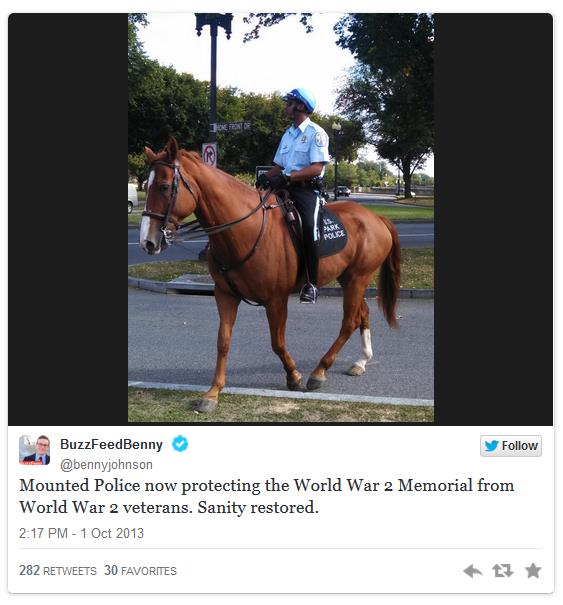This screenshot has width=563, height=605.
Task: Open the BuzzFeedBenny display name link
Action: [x=111, y=444]
